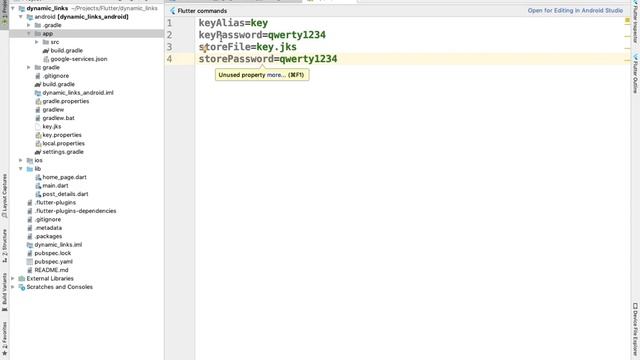The height and width of the screenshot is (360, 640).
Task: Select key.jks file
Action: 51,127
